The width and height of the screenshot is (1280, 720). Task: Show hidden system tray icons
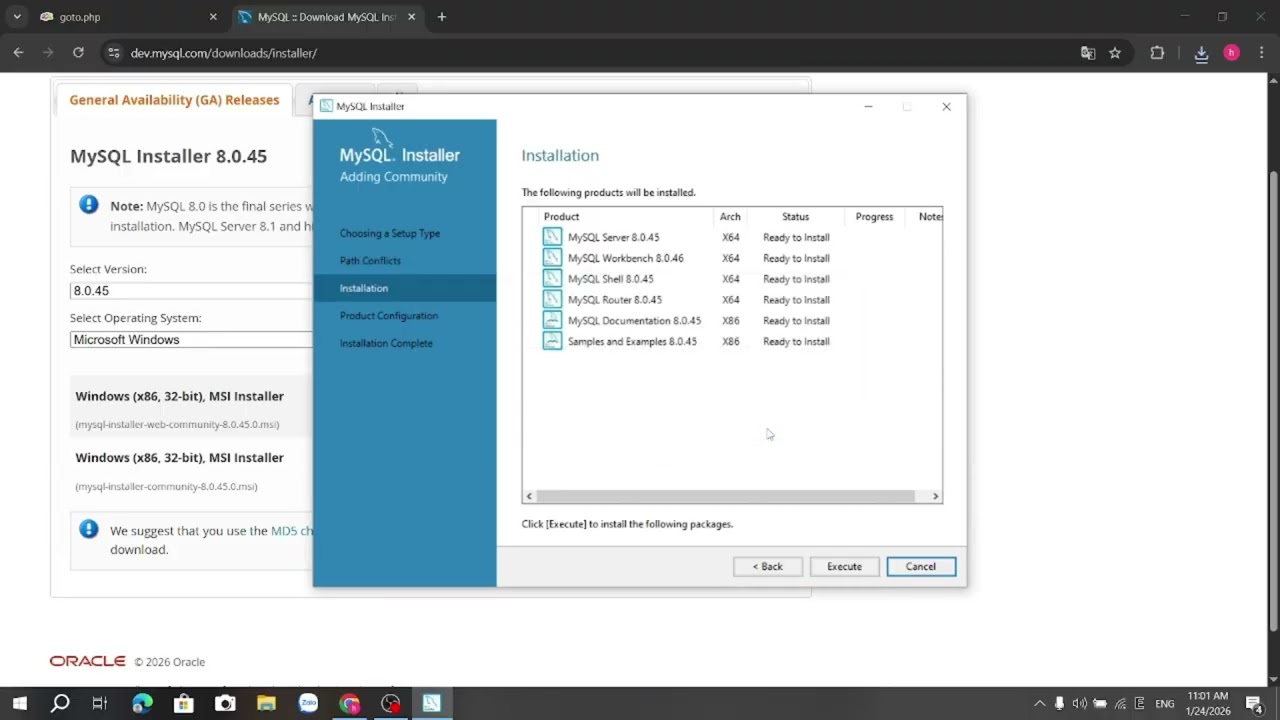click(x=1039, y=703)
